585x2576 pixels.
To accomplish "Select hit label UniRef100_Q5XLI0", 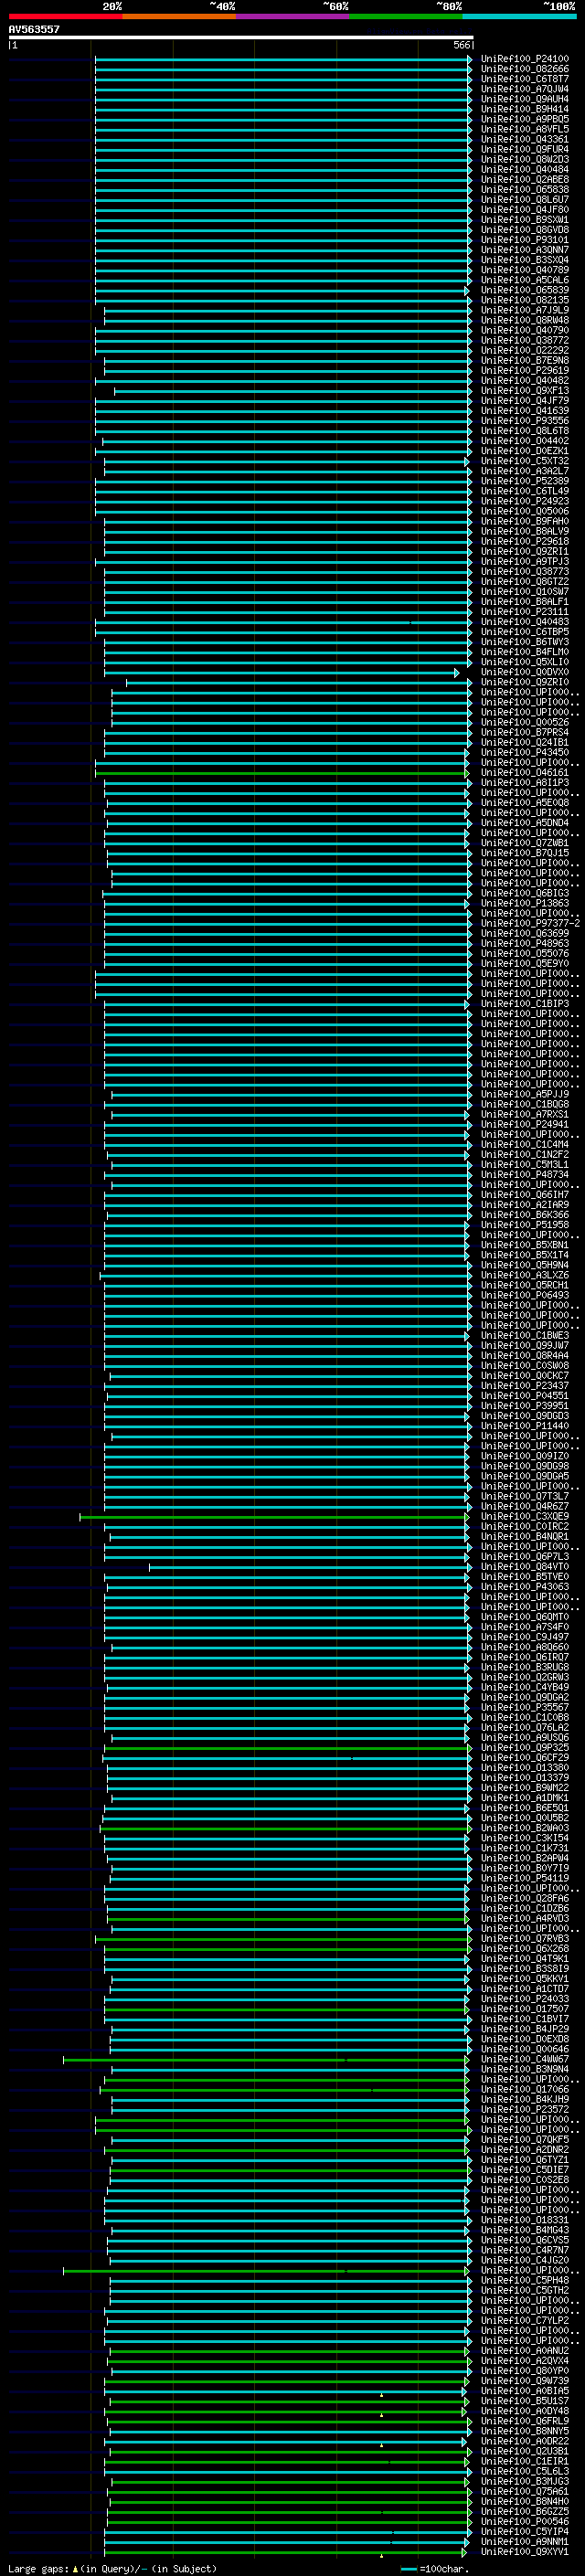I will (525, 662).
